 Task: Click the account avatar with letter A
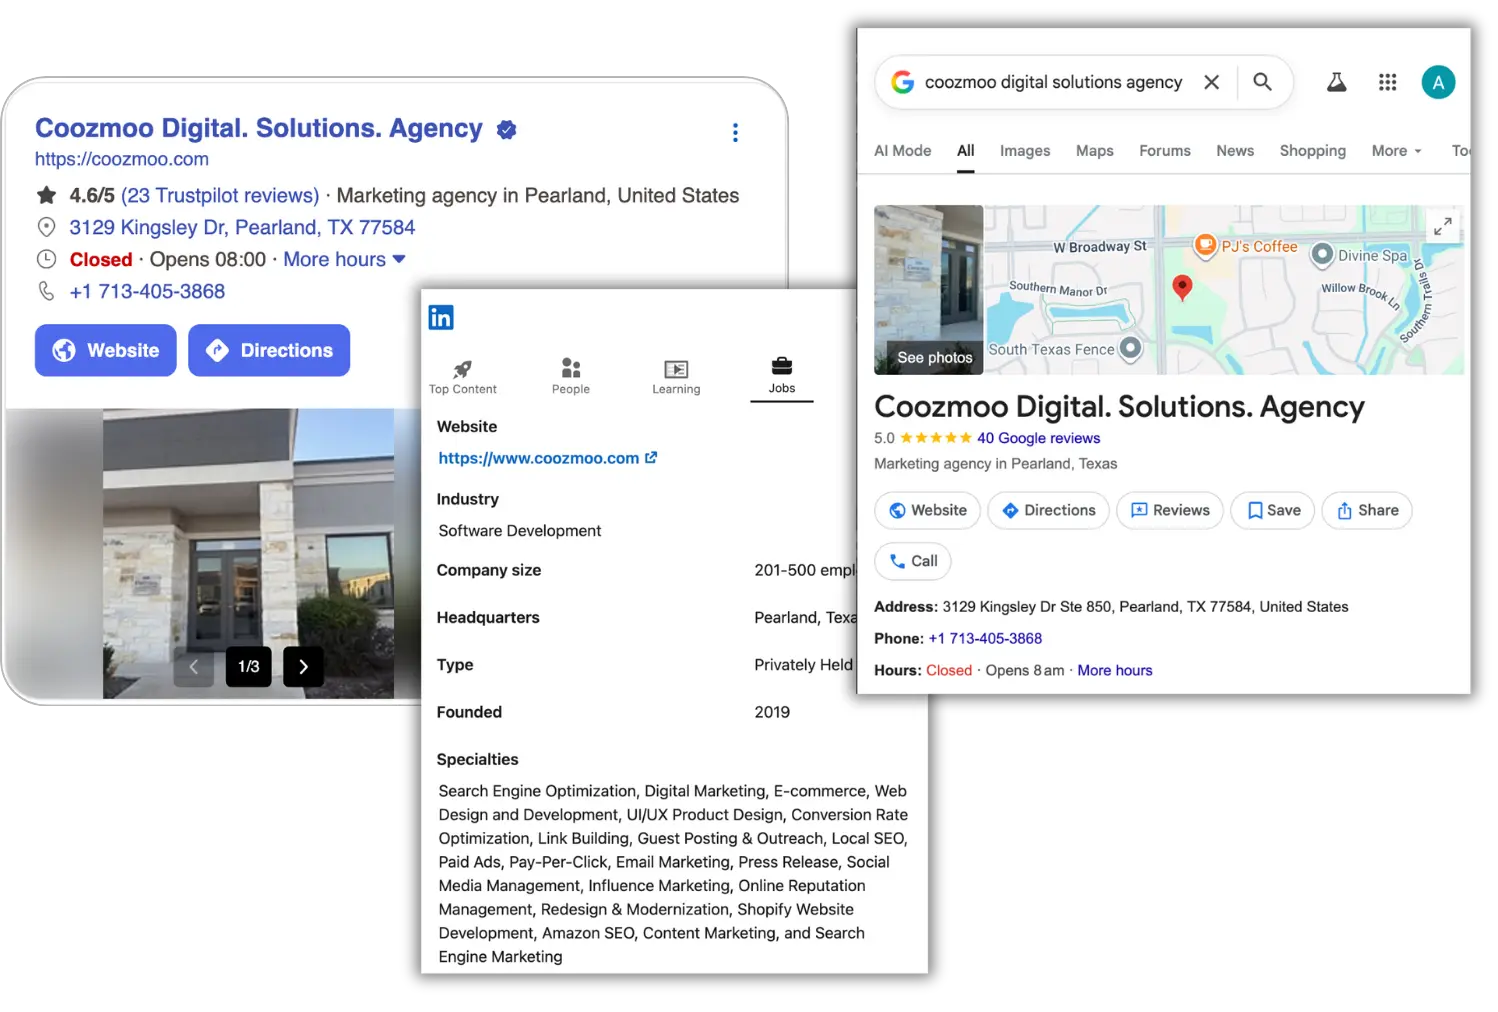(x=1438, y=83)
